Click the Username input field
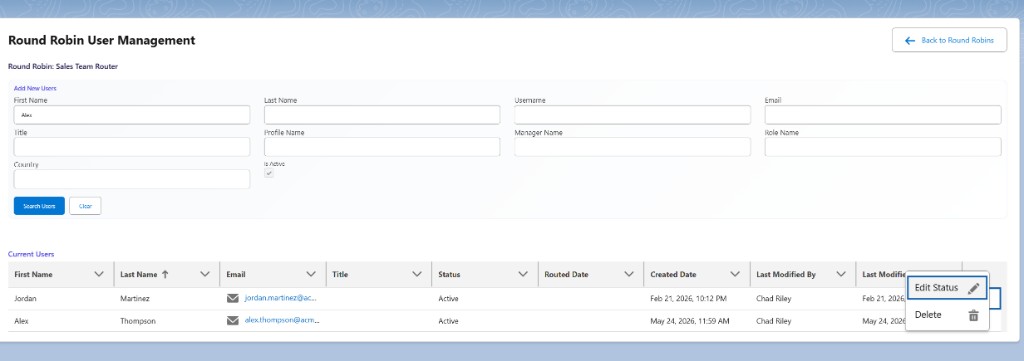 pyautogui.click(x=632, y=115)
